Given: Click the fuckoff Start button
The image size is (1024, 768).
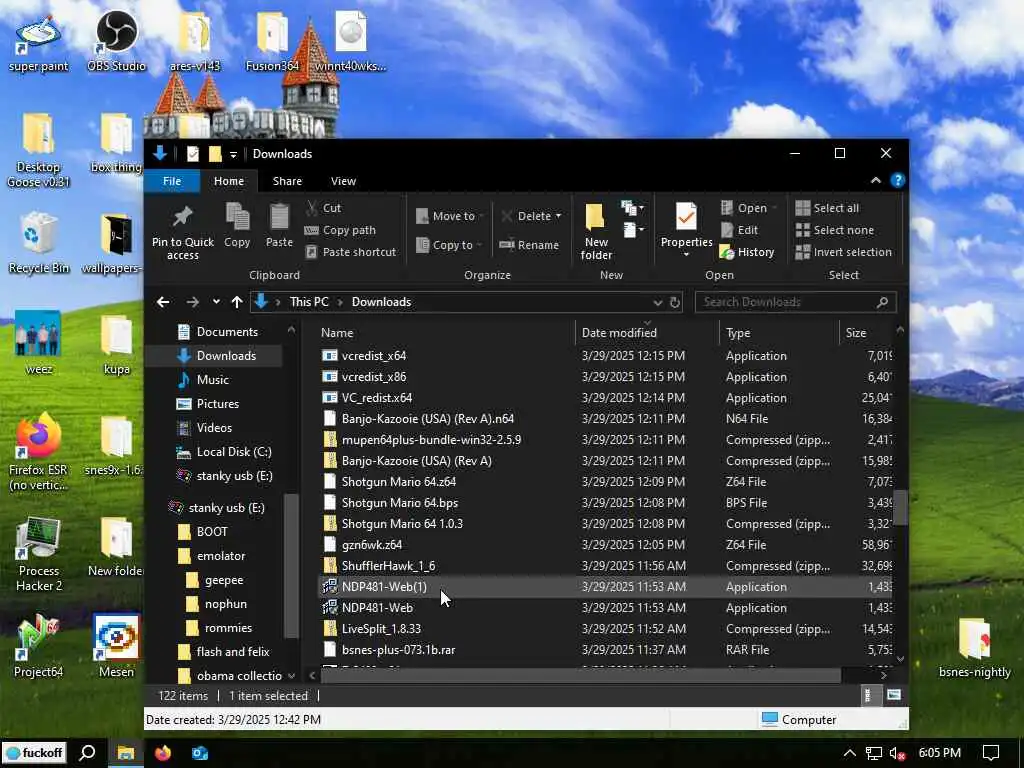Looking at the screenshot, I should pyautogui.click(x=34, y=753).
